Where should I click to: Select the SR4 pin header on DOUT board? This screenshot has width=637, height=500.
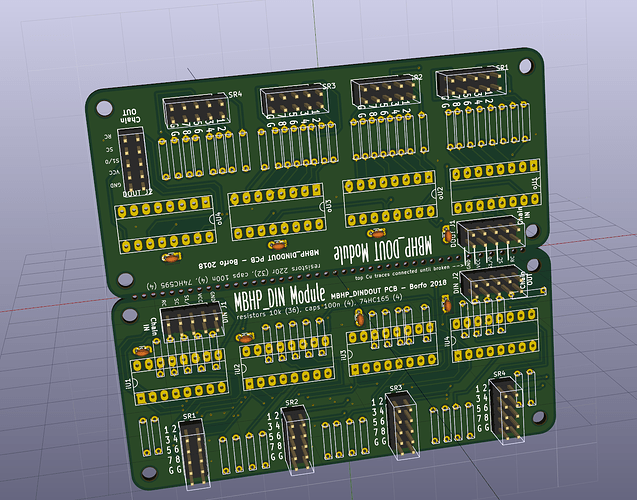pyautogui.click(x=196, y=109)
